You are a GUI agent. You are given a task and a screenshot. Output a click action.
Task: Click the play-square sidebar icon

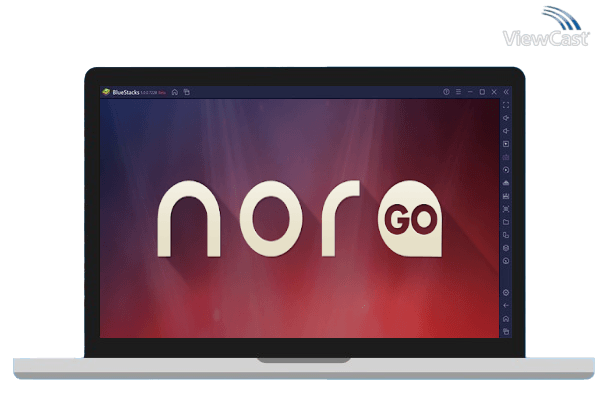506,144
